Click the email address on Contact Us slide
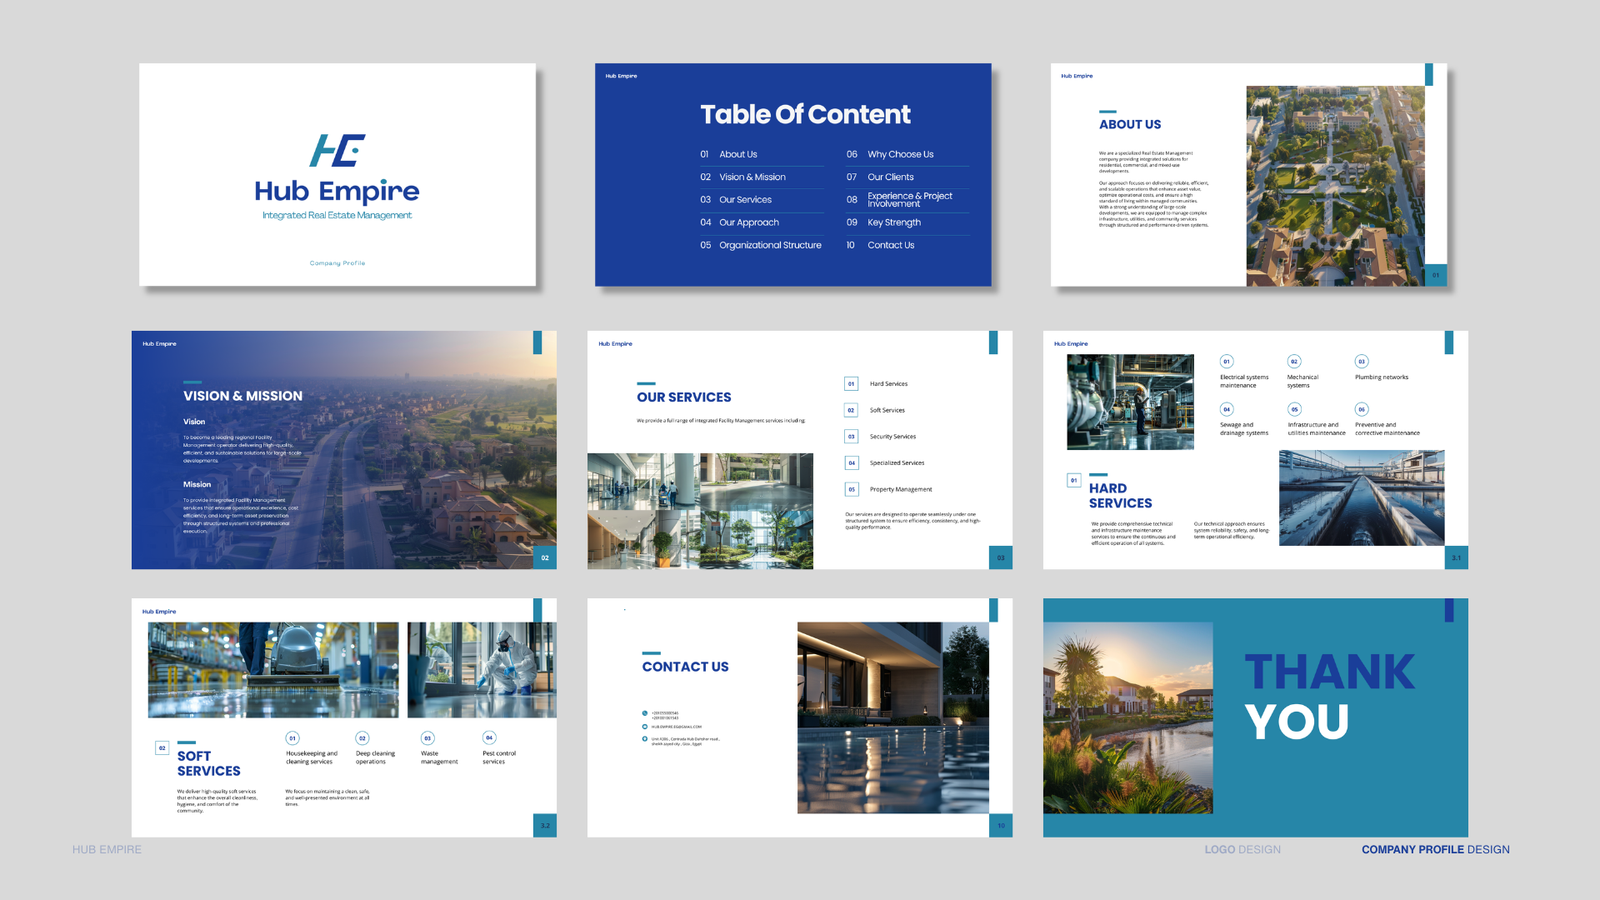The image size is (1600, 900). click(x=677, y=727)
